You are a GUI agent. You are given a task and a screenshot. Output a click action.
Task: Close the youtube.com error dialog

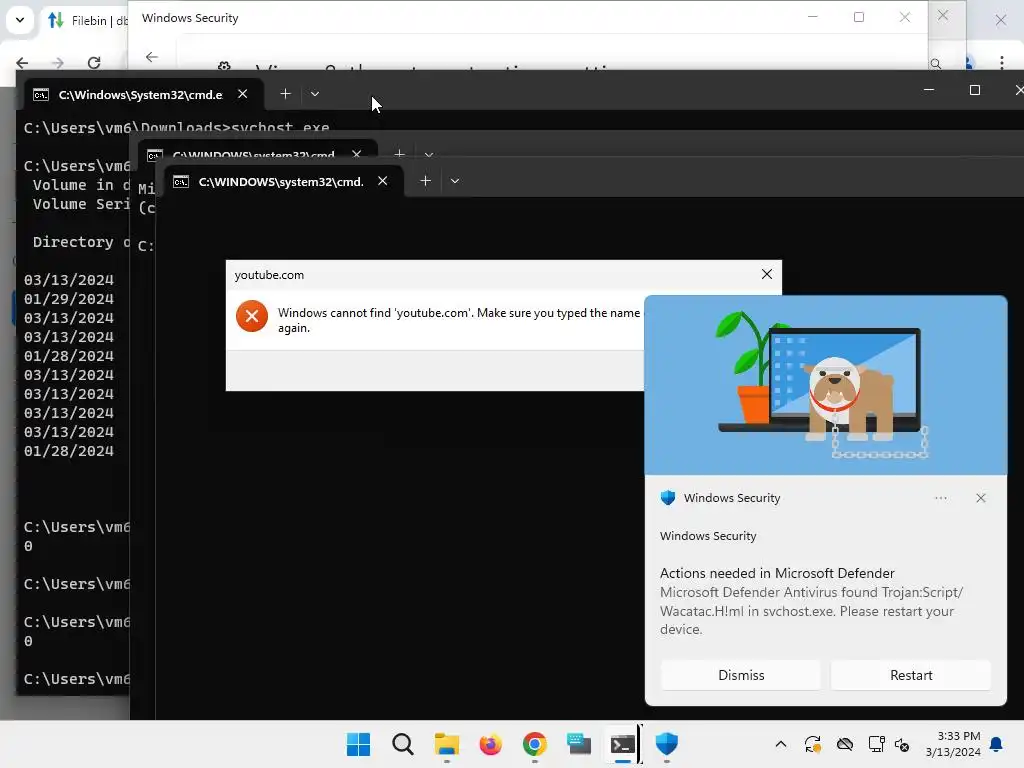click(767, 274)
